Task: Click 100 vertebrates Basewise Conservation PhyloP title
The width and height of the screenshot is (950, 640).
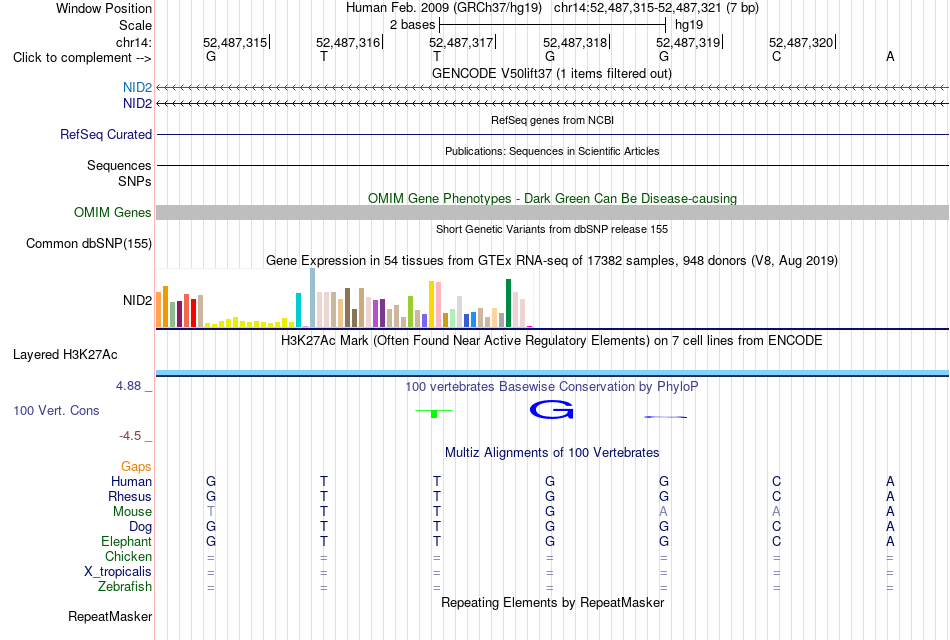Action: click(551, 386)
